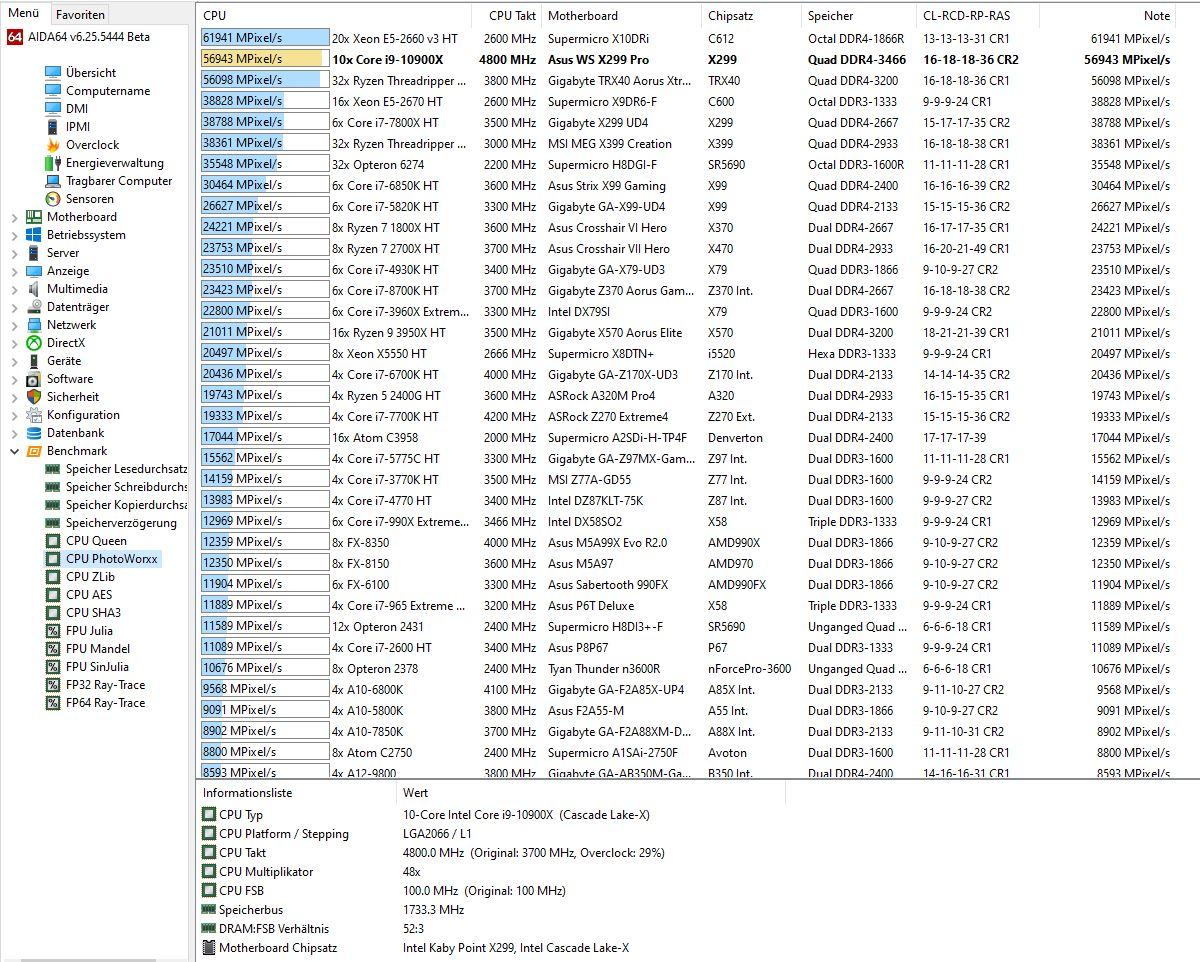Select the Speicherverzögerung tree item

pos(121,523)
